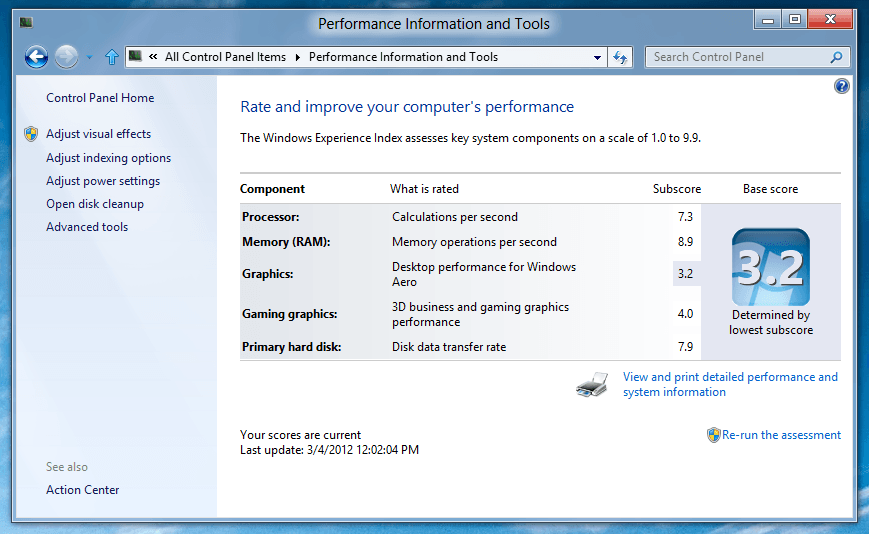Go back with the blue Back arrow
Viewport: 869px width, 534px height.
[x=36, y=57]
